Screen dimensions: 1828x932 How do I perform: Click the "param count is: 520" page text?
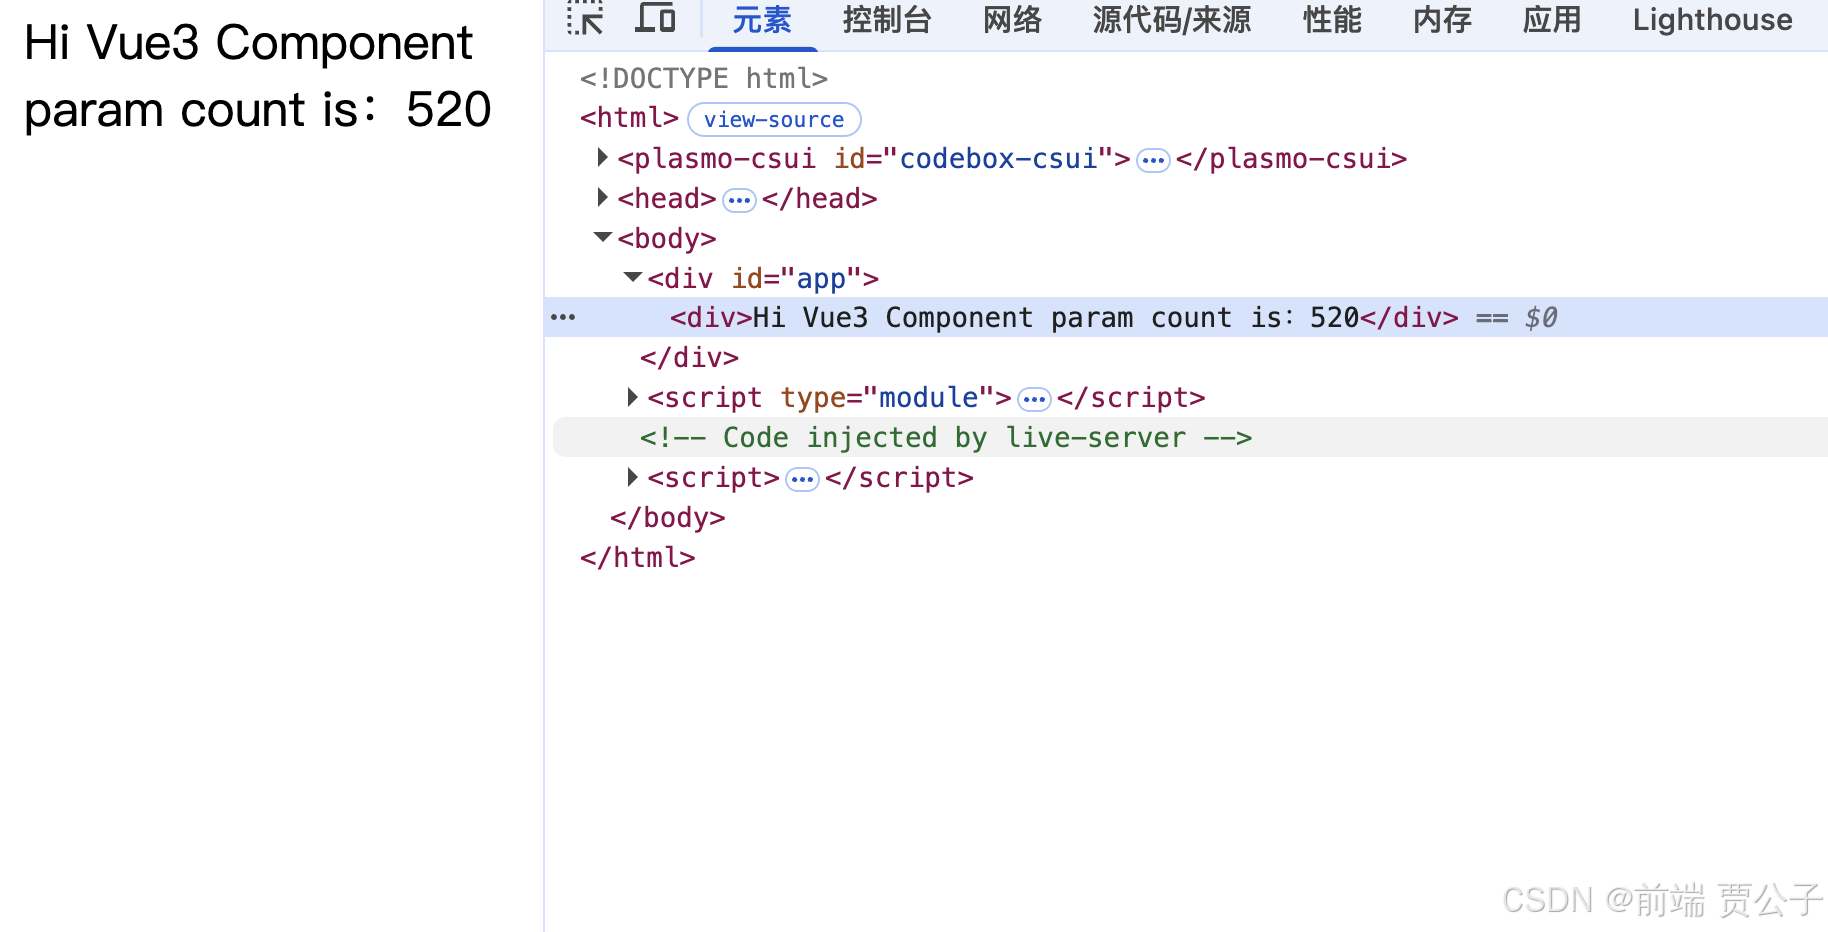tap(258, 109)
